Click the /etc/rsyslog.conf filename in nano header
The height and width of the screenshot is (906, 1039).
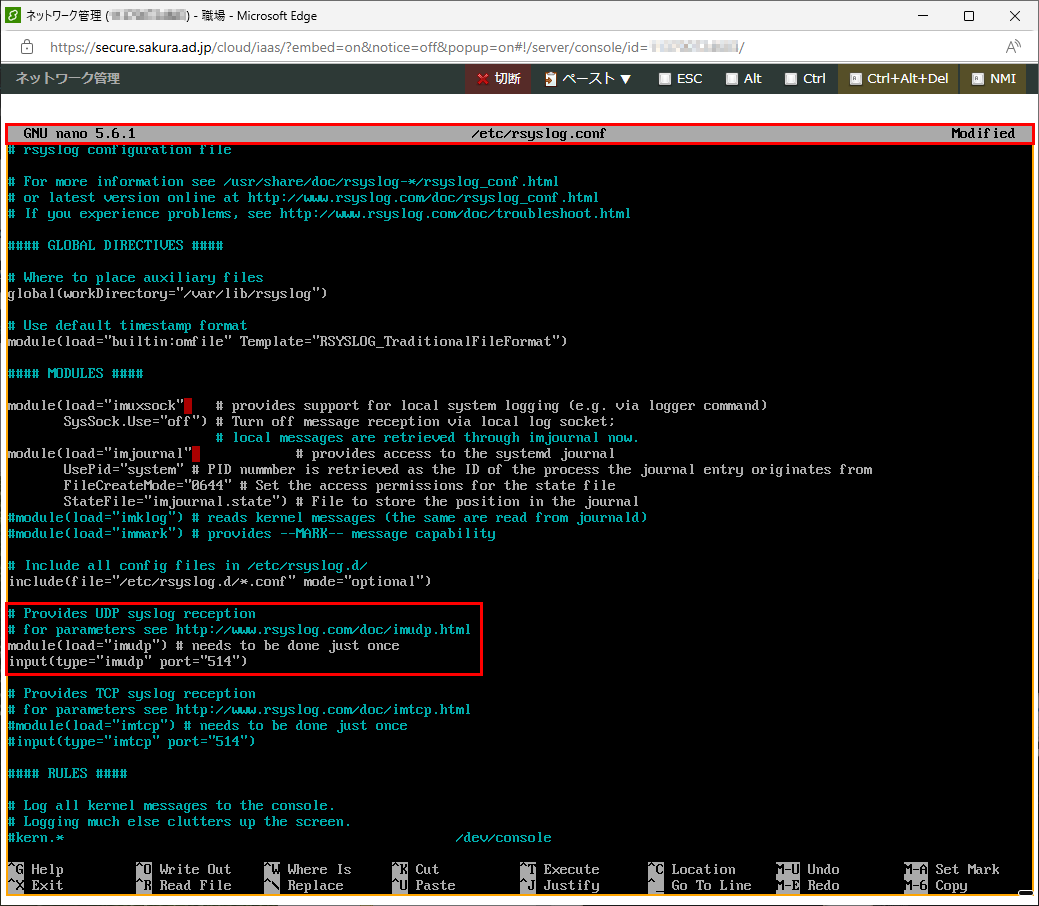[x=538, y=134]
